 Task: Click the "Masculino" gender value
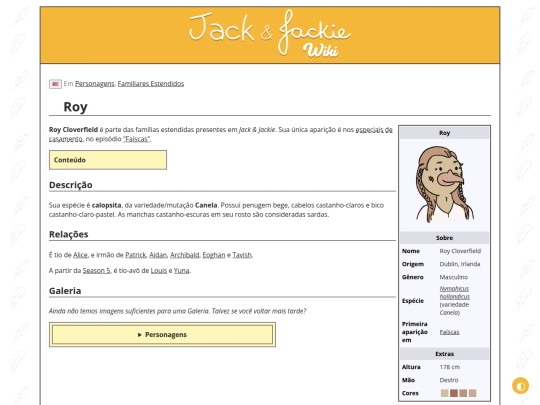pyautogui.click(x=454, y=277)
